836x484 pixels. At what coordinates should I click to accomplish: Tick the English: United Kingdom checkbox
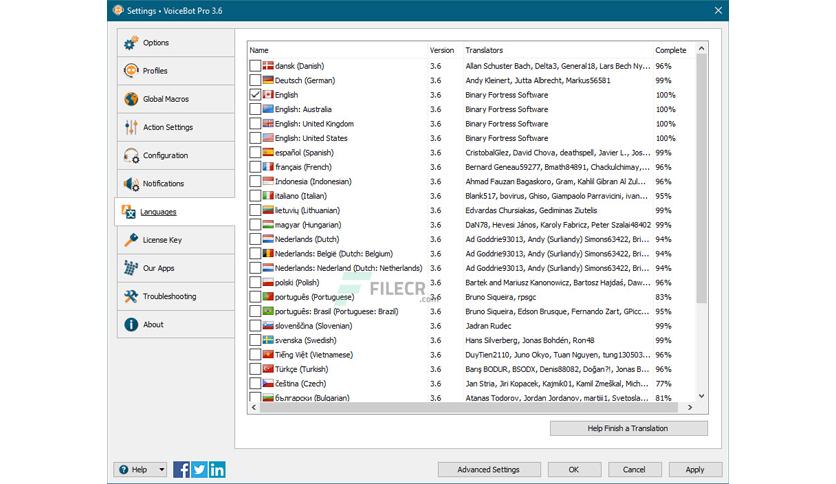[255, 124]
